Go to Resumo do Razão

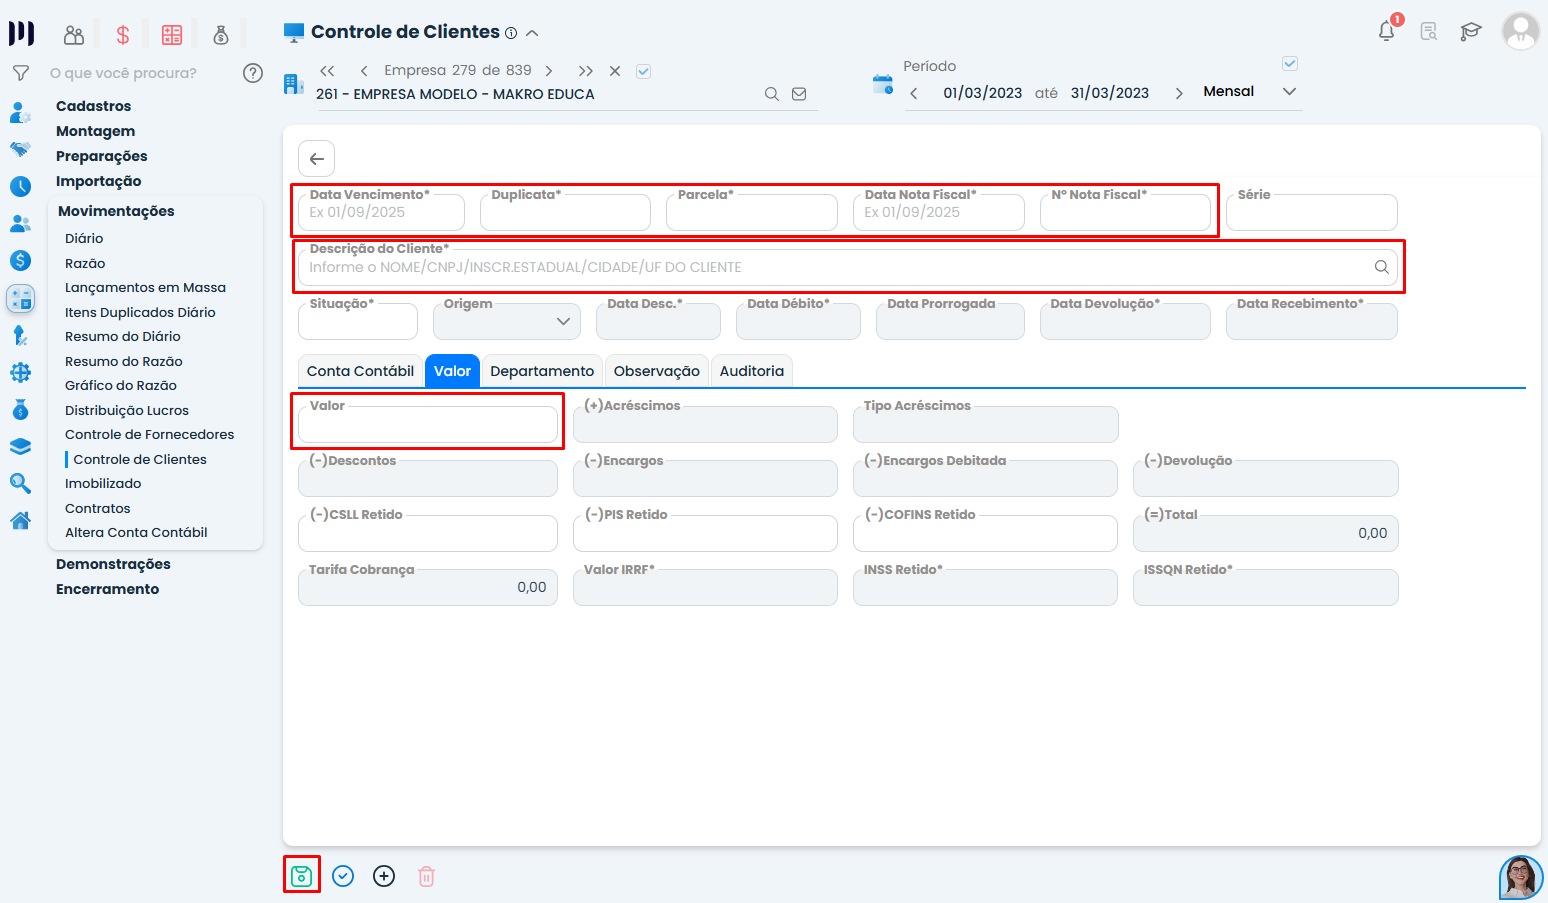tap(123, 361)
